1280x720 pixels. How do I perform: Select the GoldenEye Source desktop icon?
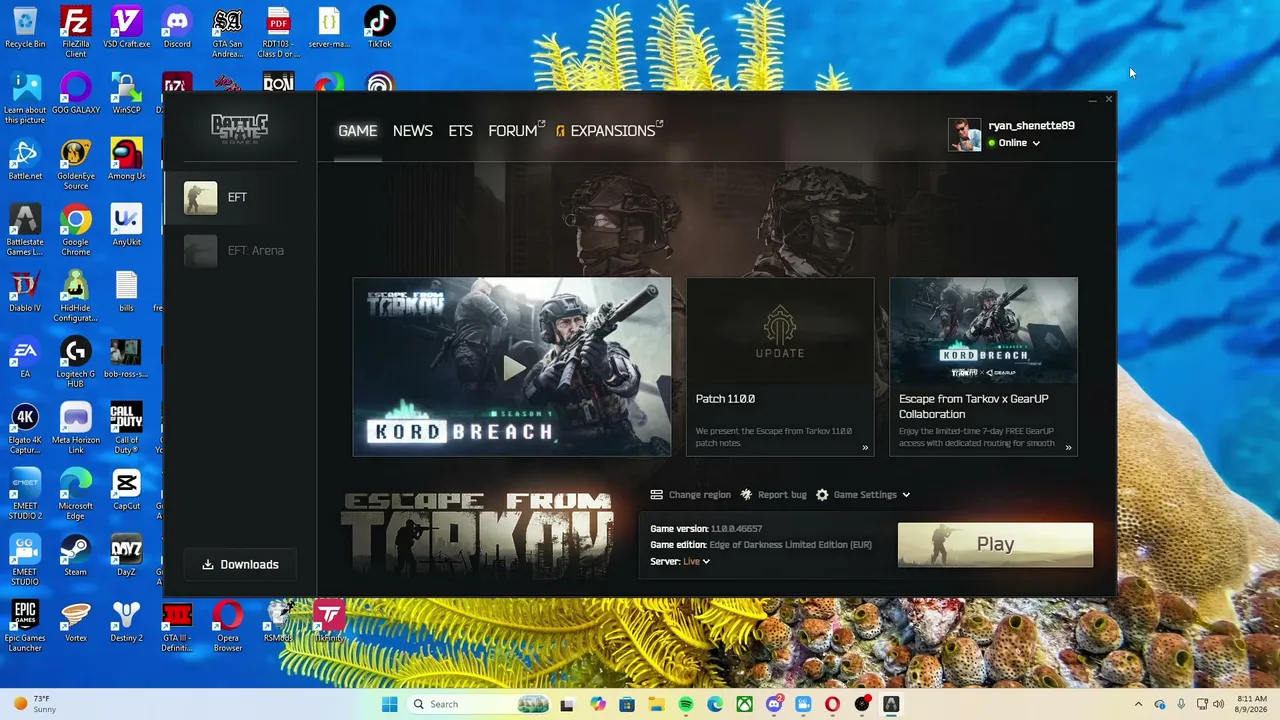[76, 165]
